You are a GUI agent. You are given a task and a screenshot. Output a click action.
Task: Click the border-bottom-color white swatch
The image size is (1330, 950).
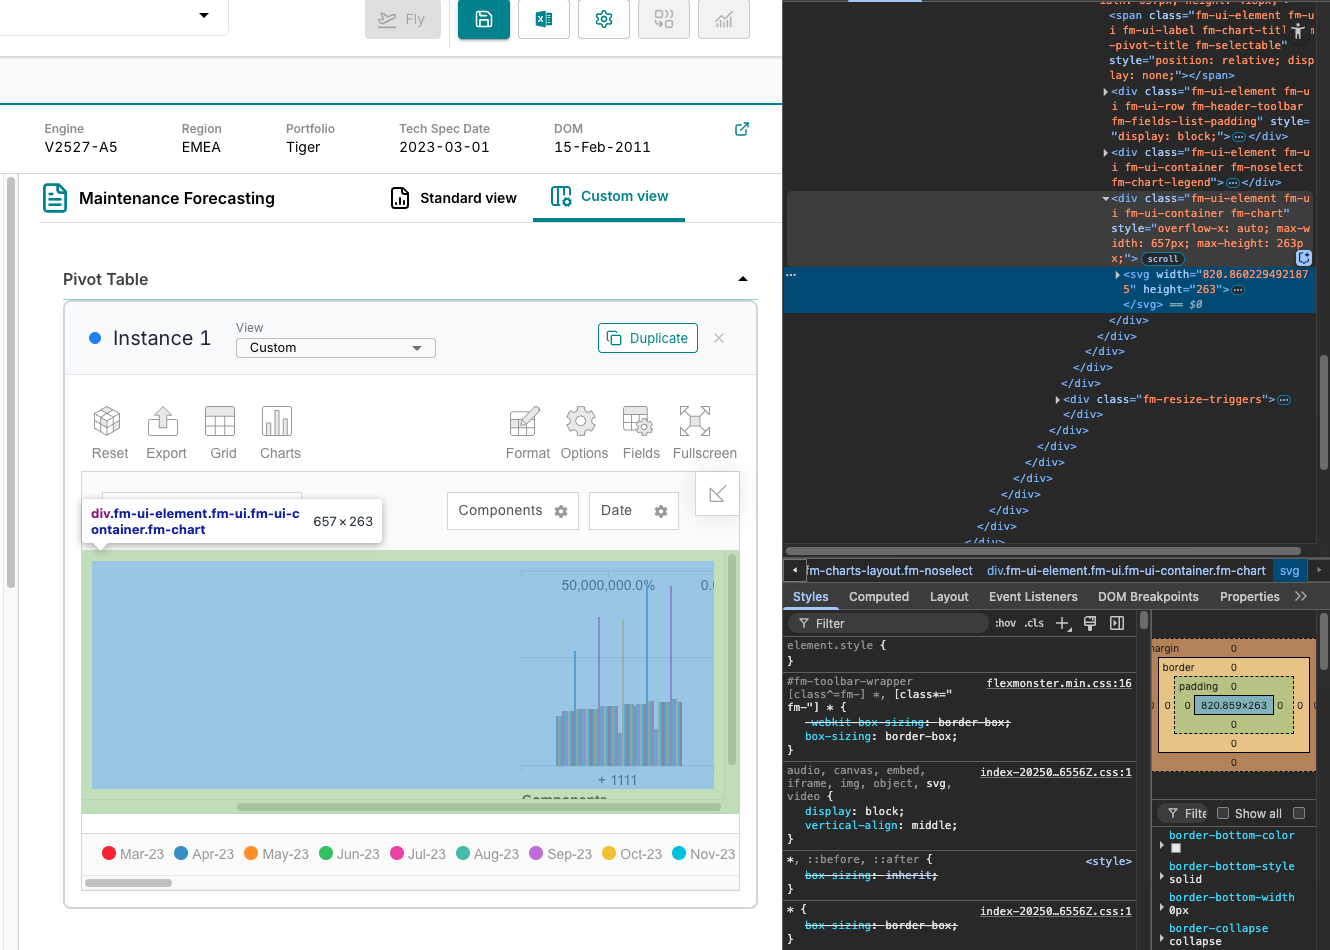pos(1176,848)
